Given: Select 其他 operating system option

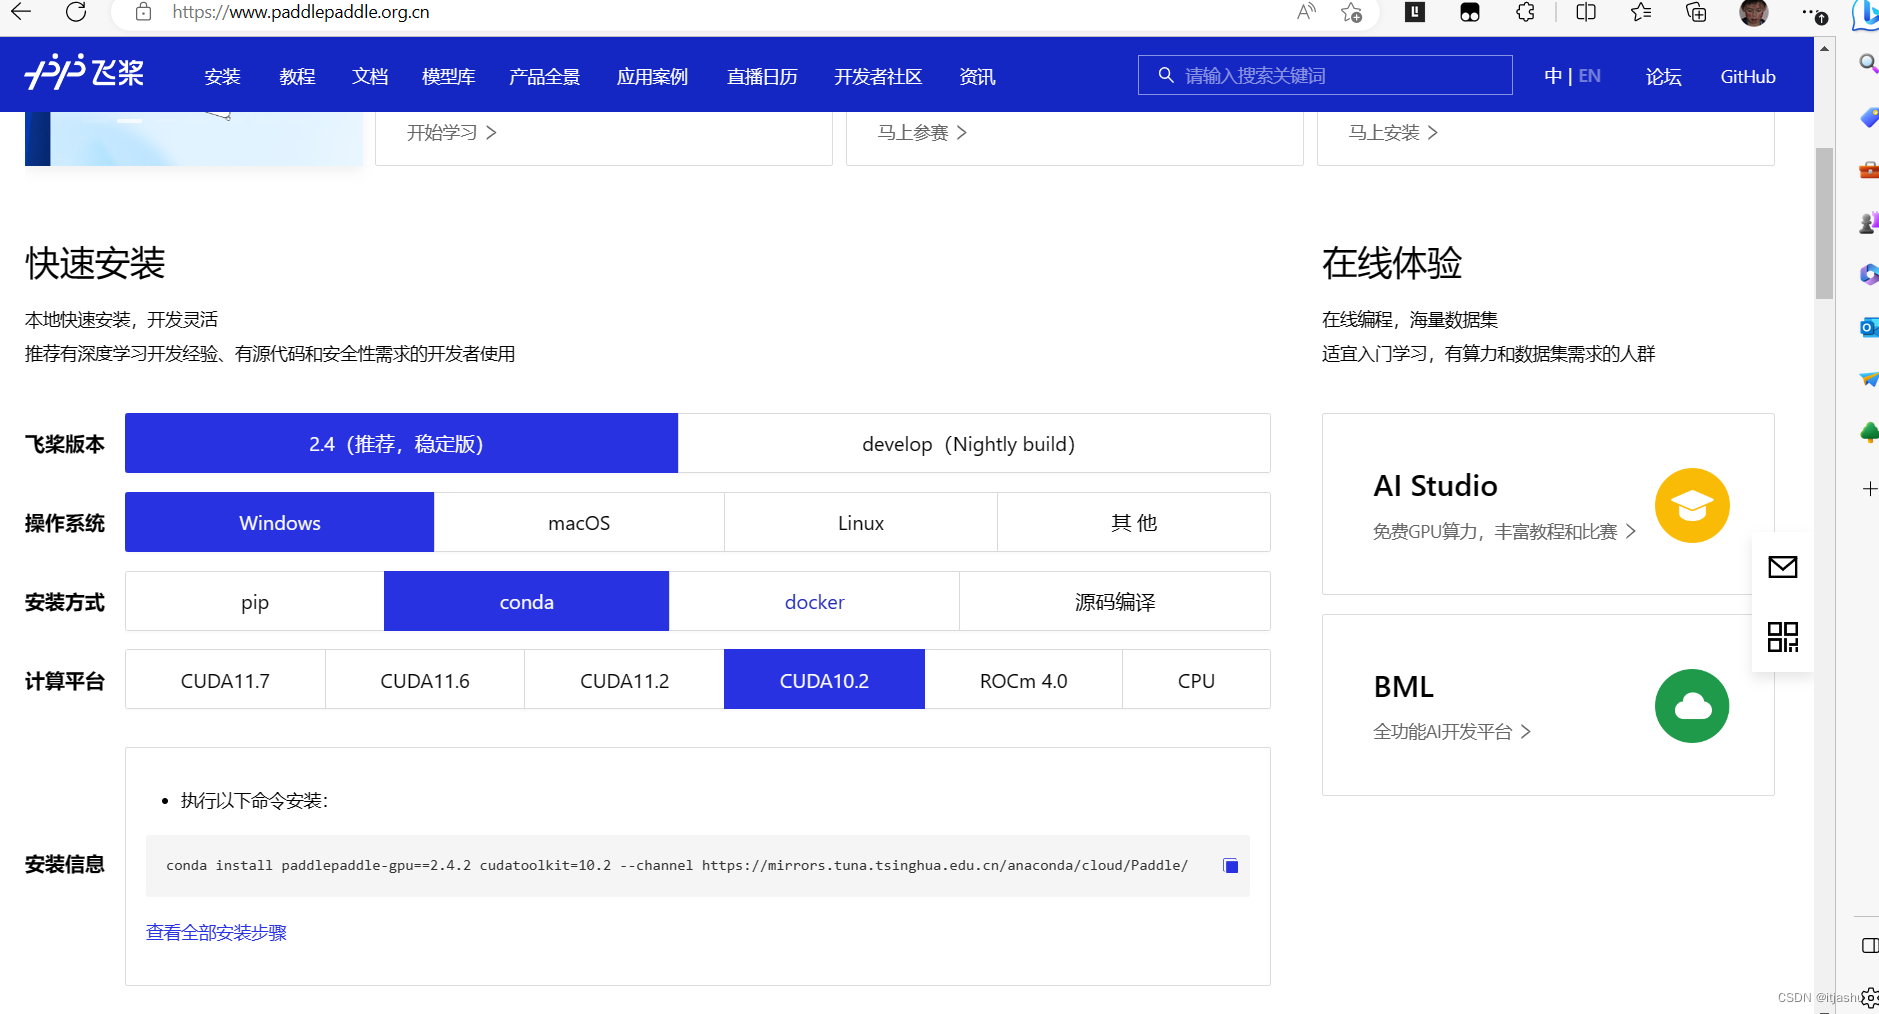Looking at the screenshot, I should click(x=1134, y=522).
